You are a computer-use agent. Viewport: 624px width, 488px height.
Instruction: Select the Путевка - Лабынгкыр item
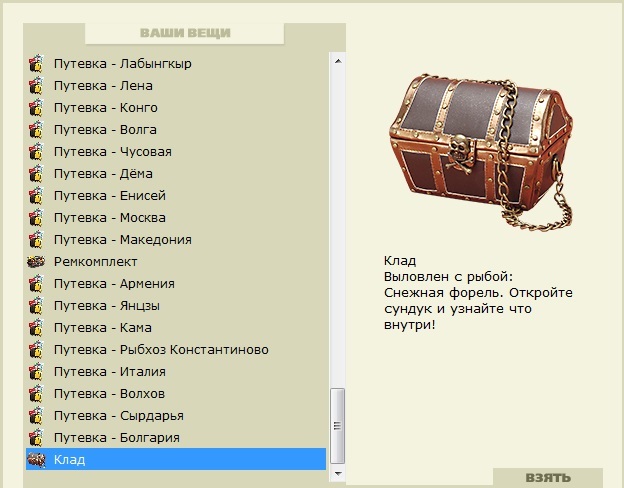click(176, 63)
